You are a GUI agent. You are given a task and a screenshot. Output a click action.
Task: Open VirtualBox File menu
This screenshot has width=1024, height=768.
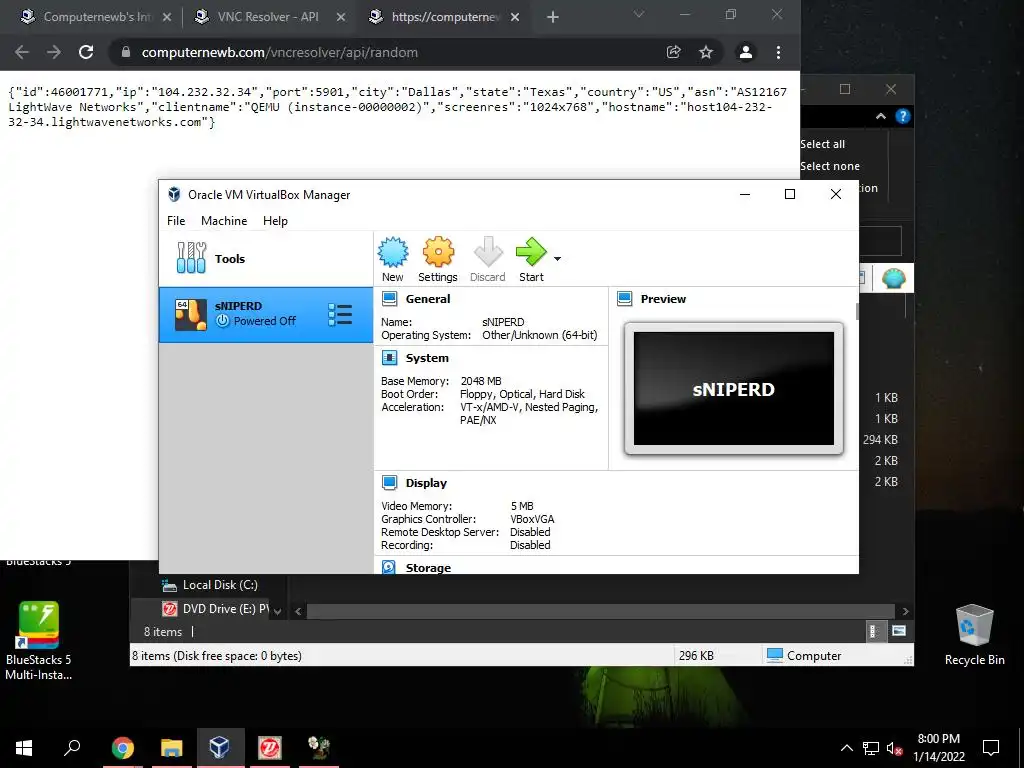(176, 221)
